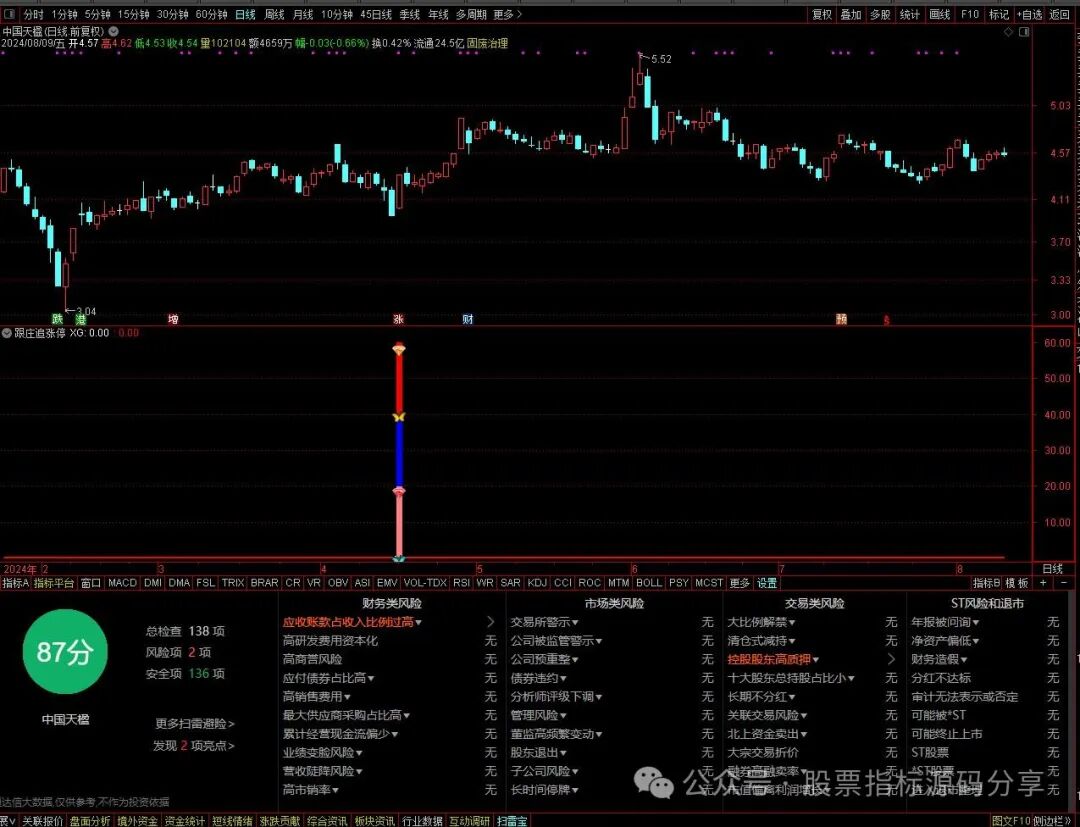The width and height of the screenshot is (1080, 827).
Task: Click the 多股 multi-stock button
Action: pos(880,14)
